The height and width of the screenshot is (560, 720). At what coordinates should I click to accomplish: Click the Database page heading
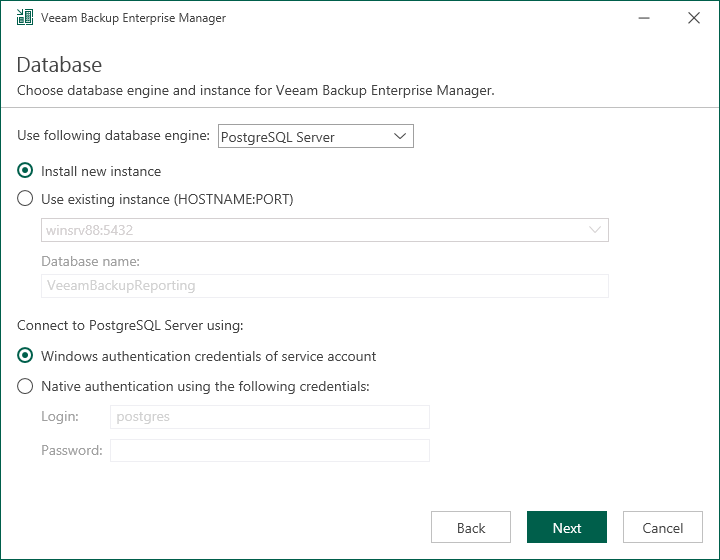tap(60, 66)
